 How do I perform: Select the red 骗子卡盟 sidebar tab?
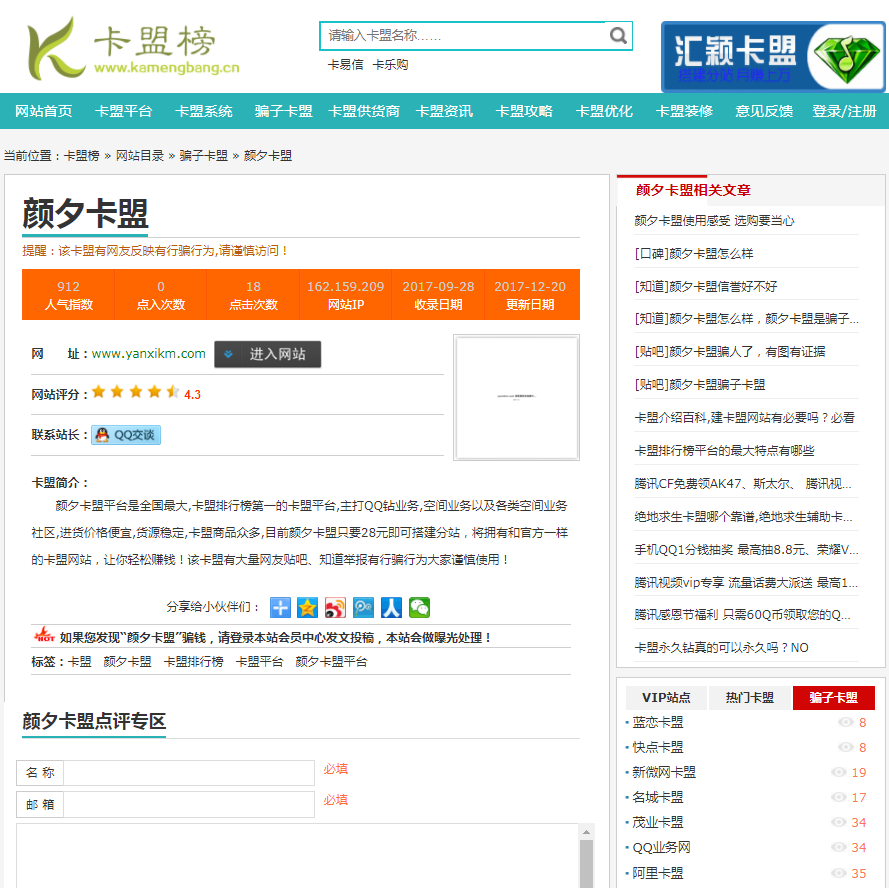[833, 697]
